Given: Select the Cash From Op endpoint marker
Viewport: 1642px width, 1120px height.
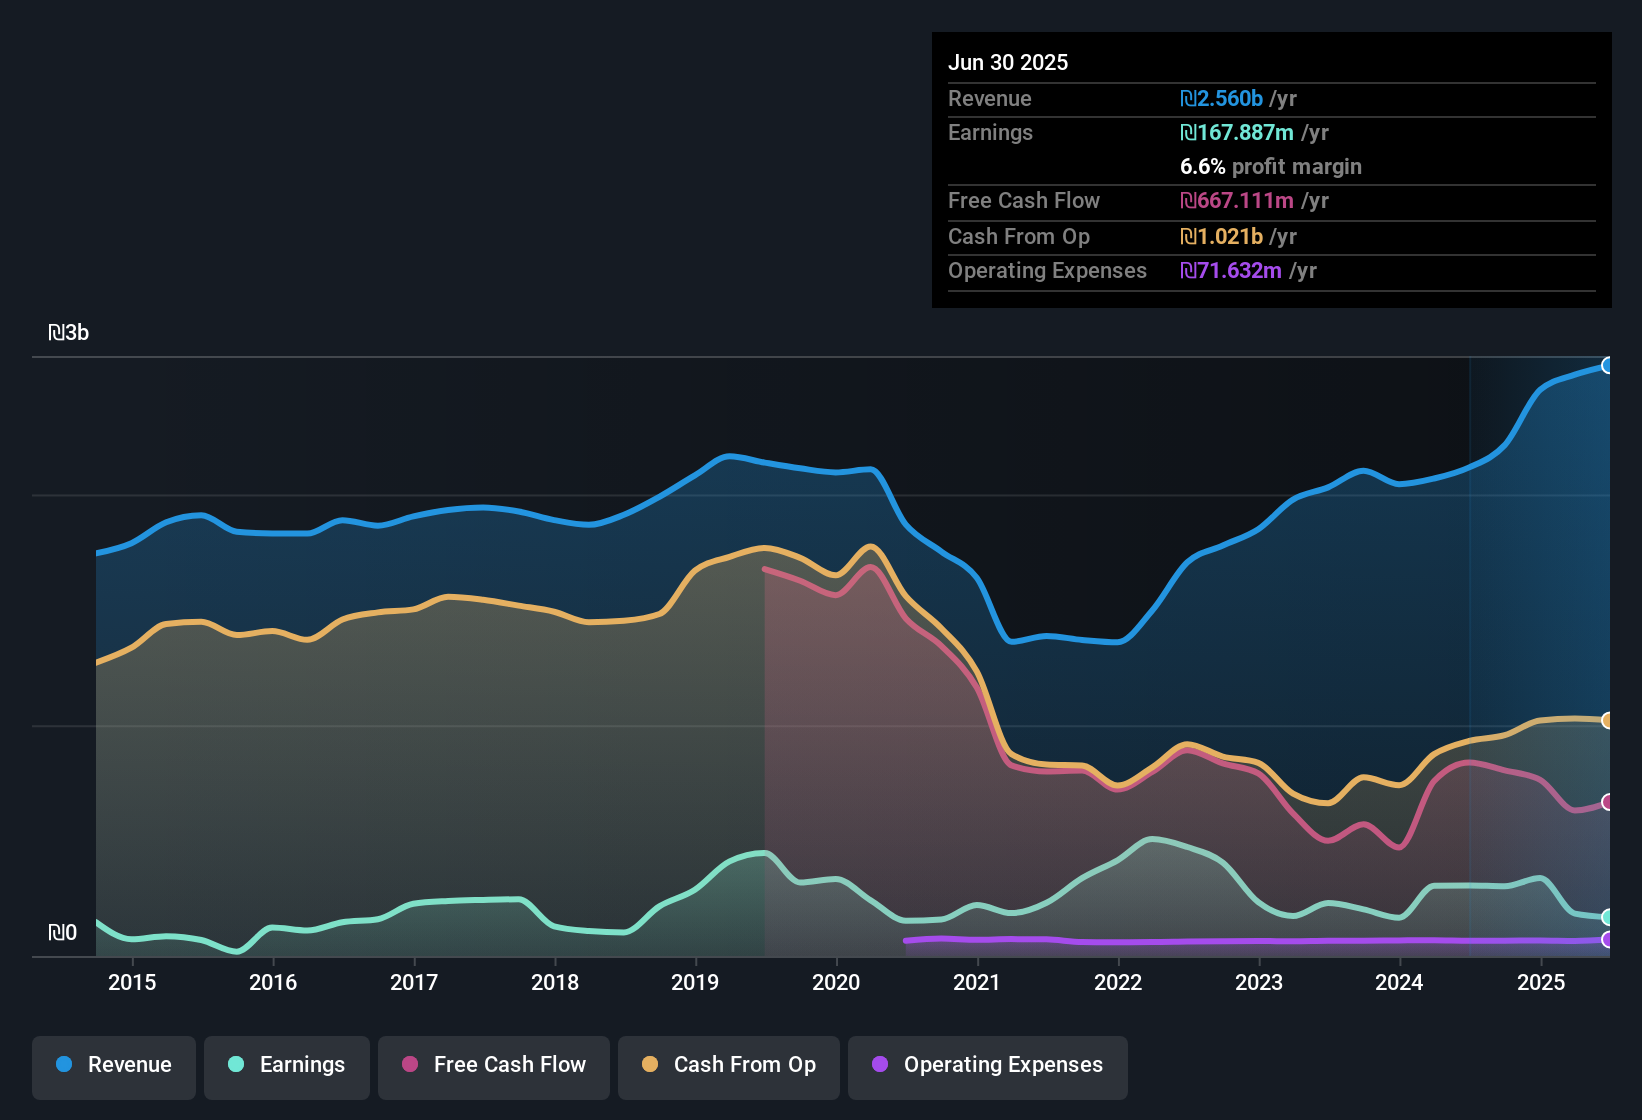Looking at the screenshot, I should (x=1608, y=719).
